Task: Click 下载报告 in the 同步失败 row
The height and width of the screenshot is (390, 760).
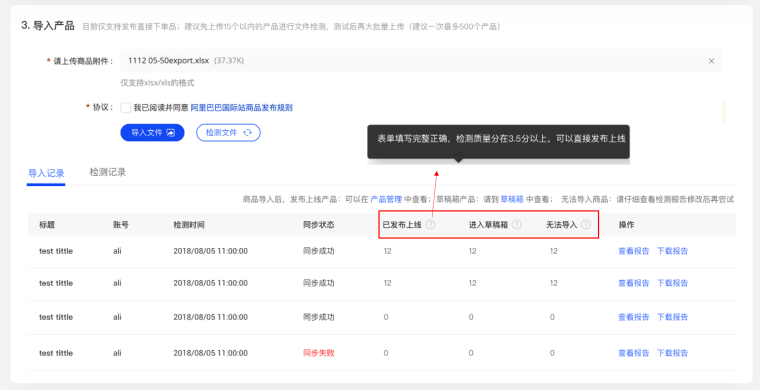Action: coord(672,353)
